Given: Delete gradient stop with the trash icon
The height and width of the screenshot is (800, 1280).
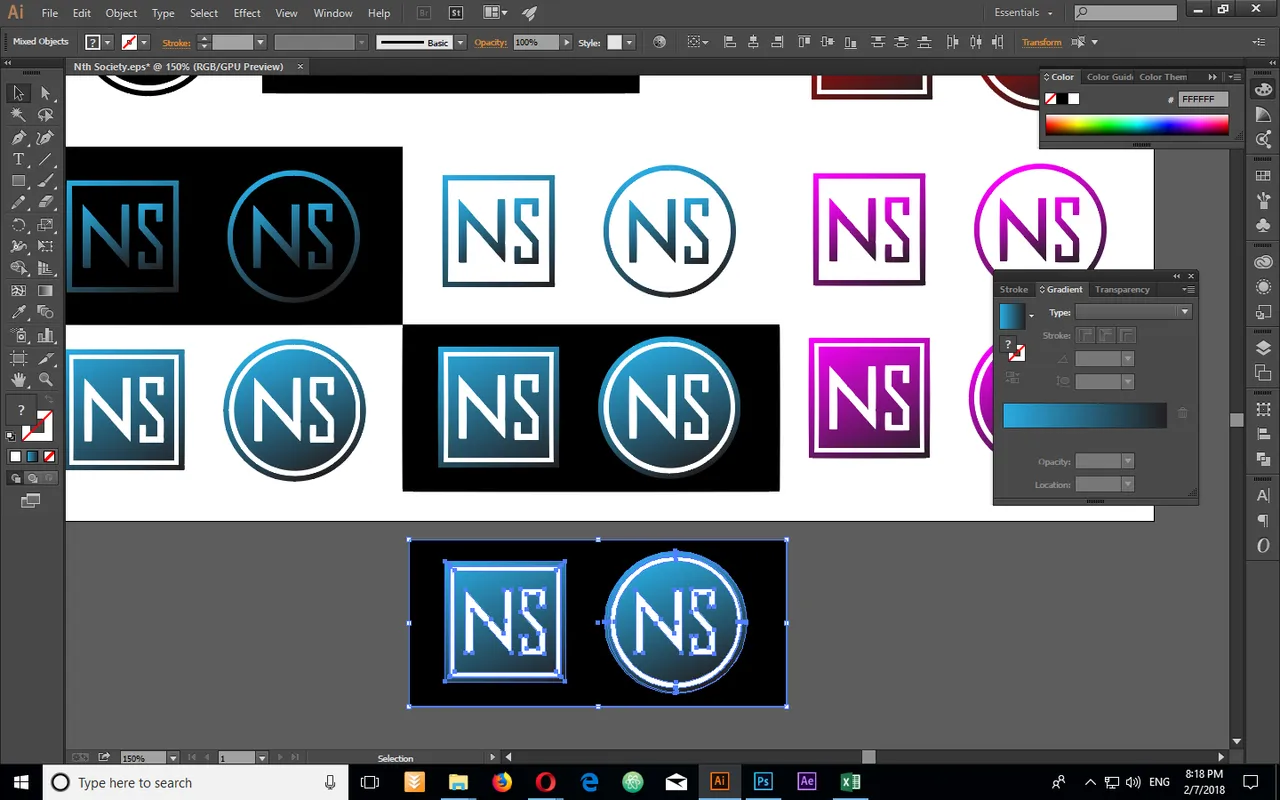Looking at the screenshot, I should pyautogui.click(x=1182, y=412).
